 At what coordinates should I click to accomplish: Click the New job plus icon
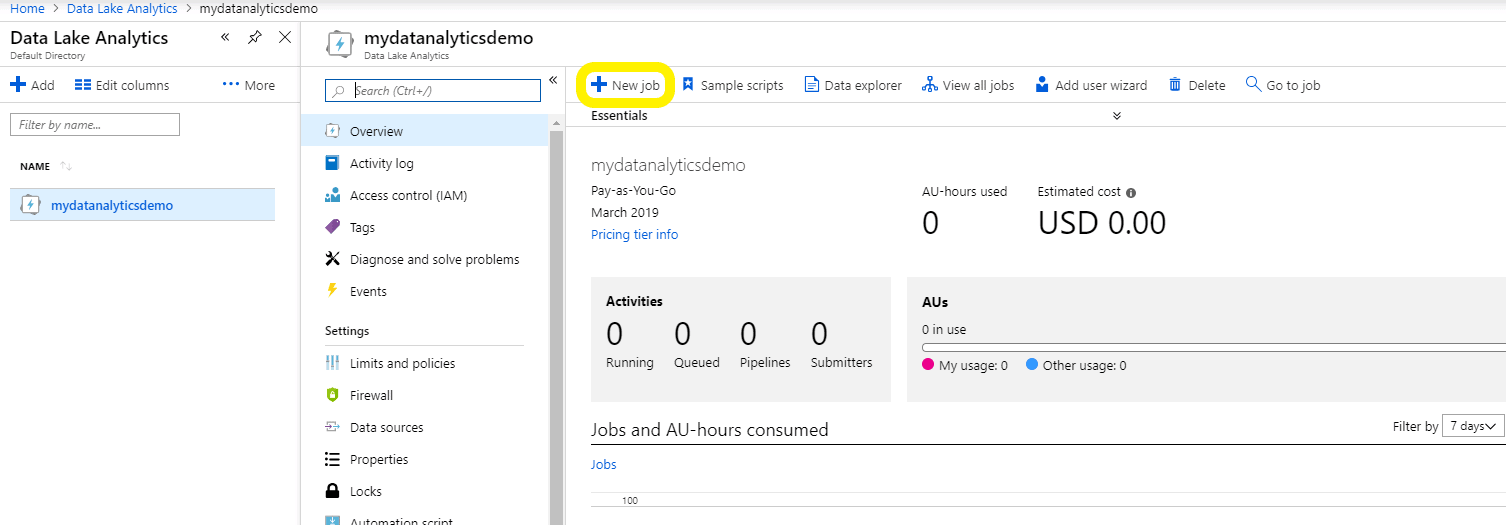tap(599, 85)
